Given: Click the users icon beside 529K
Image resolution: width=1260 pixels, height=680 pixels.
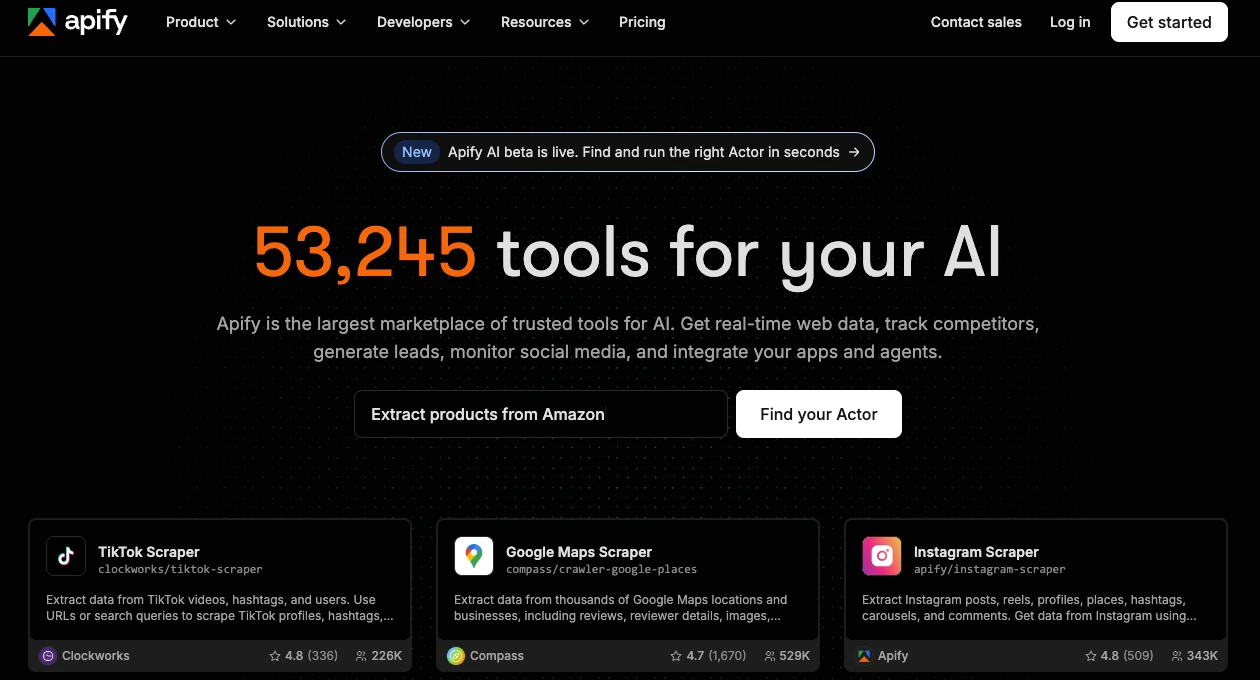Looking at the screenshot, I should pyautogui.click(x=769, y=656).
